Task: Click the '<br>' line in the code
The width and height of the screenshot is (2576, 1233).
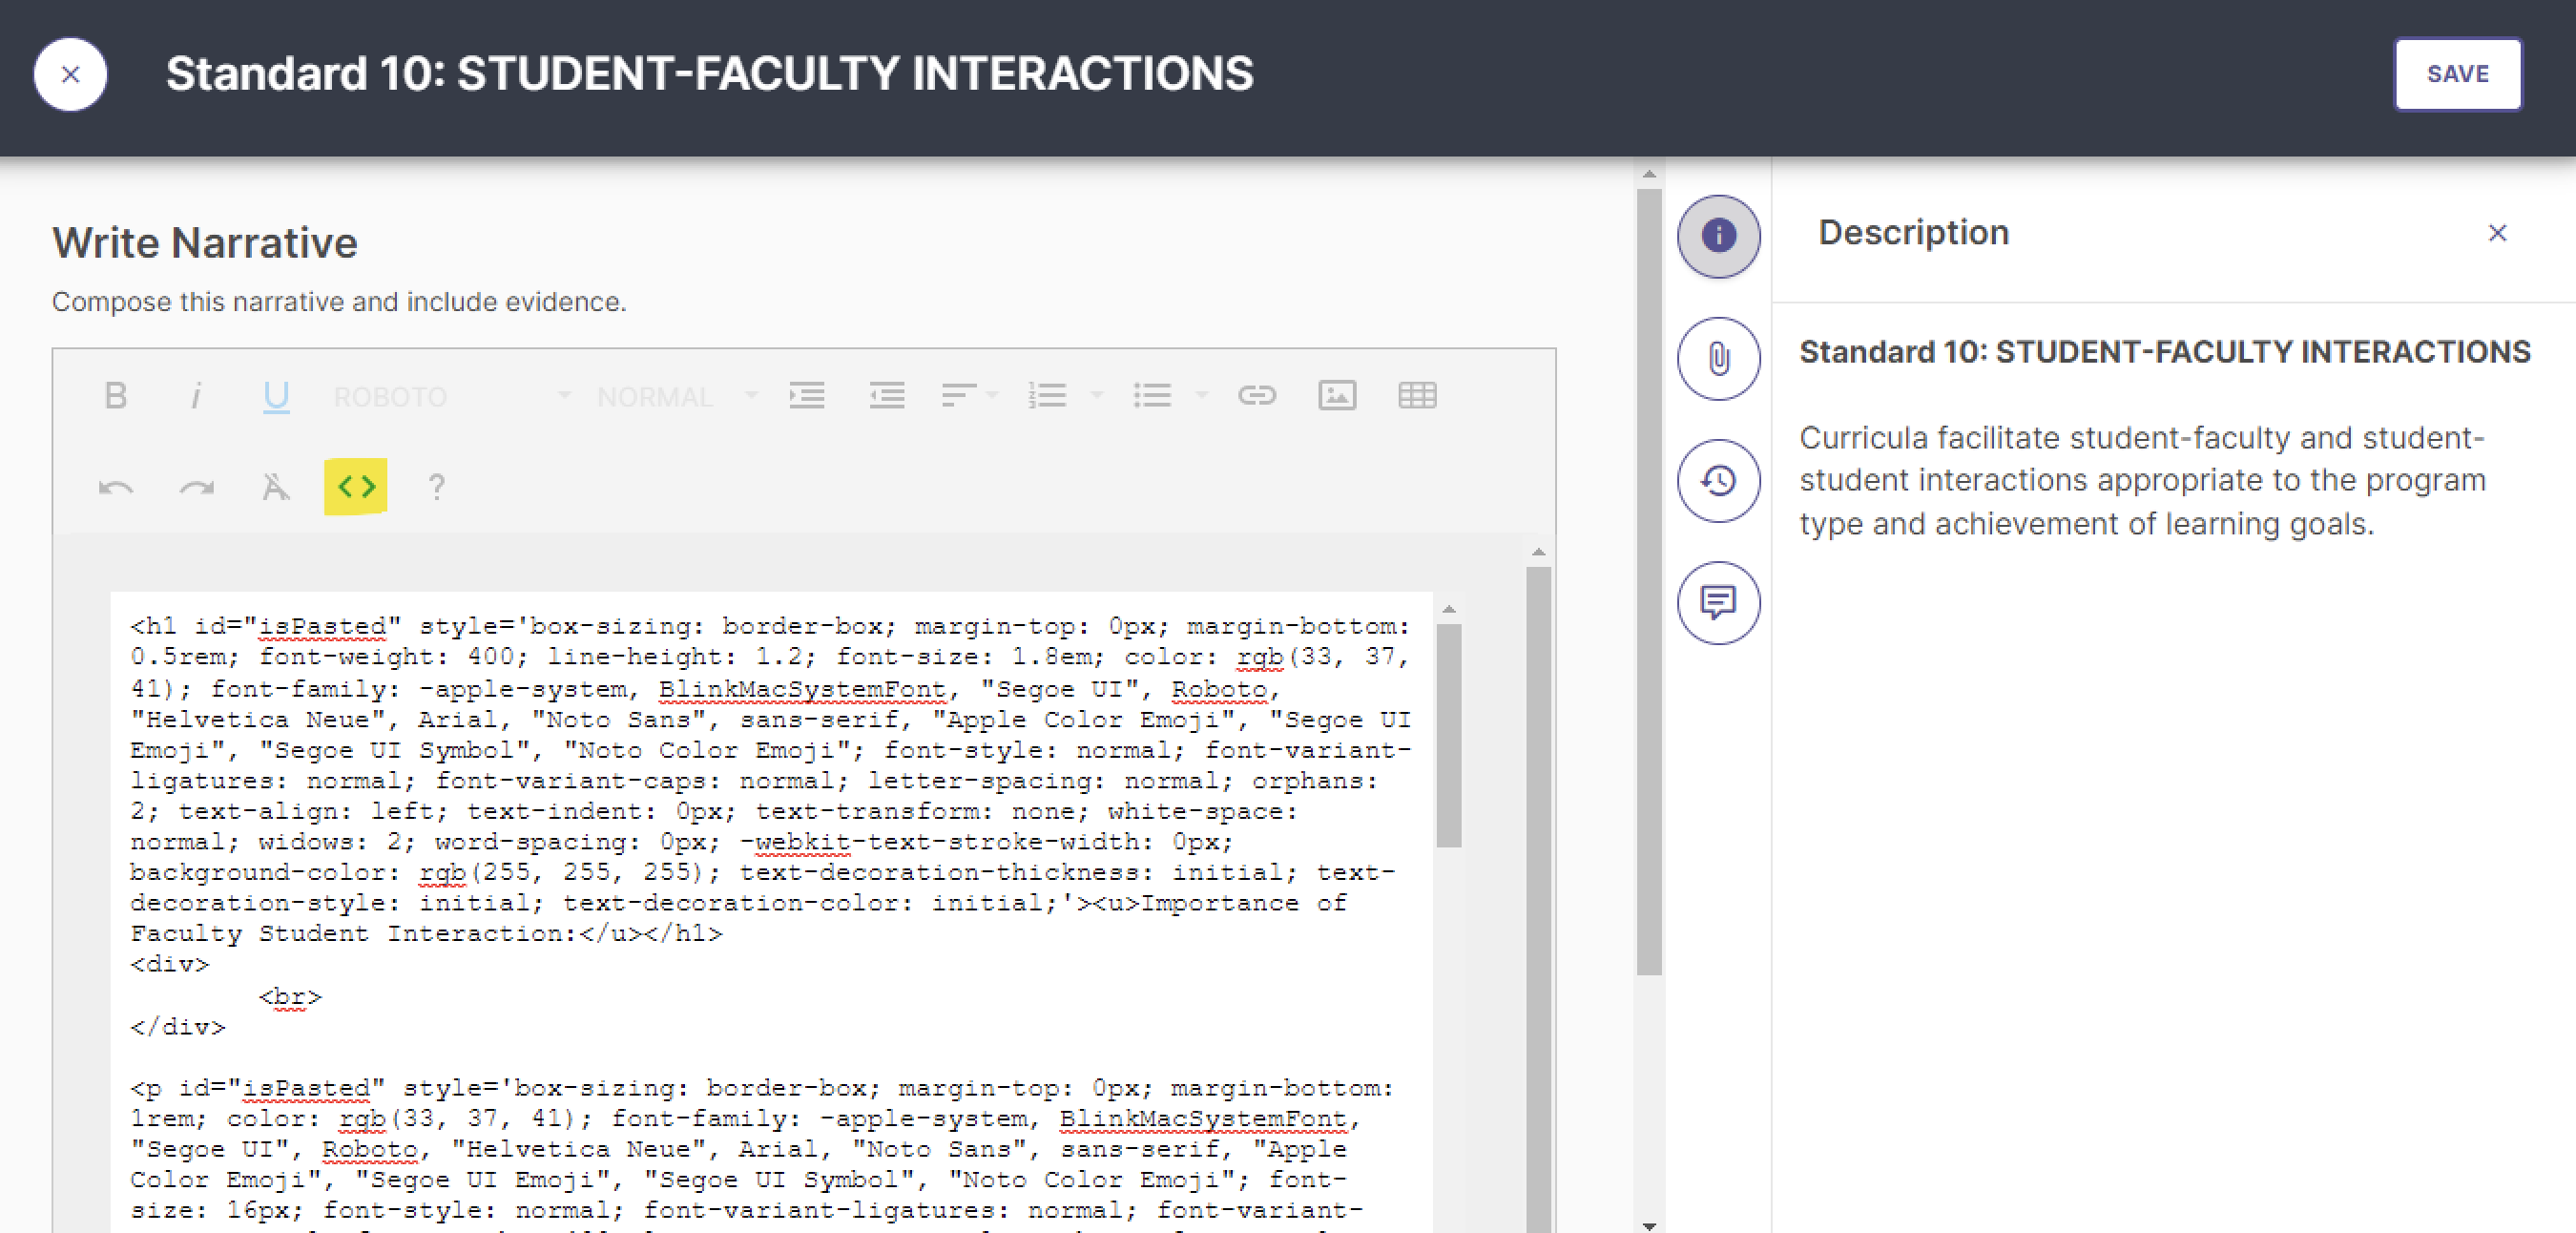Action: (290, 996)
